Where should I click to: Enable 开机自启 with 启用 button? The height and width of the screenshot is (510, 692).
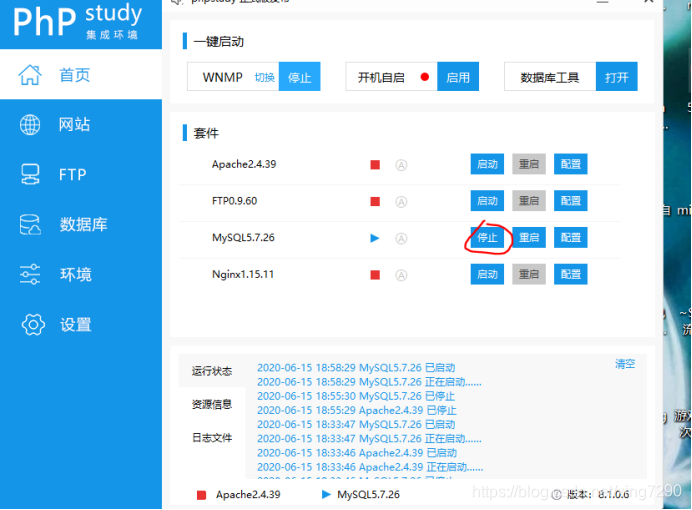tap(458, 77)
